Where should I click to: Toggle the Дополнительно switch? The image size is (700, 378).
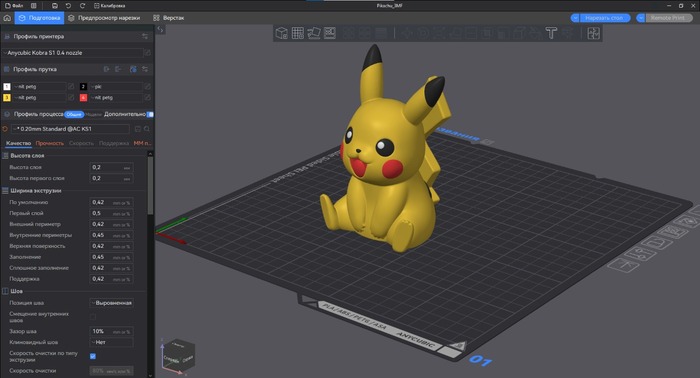tap(150, 114)
